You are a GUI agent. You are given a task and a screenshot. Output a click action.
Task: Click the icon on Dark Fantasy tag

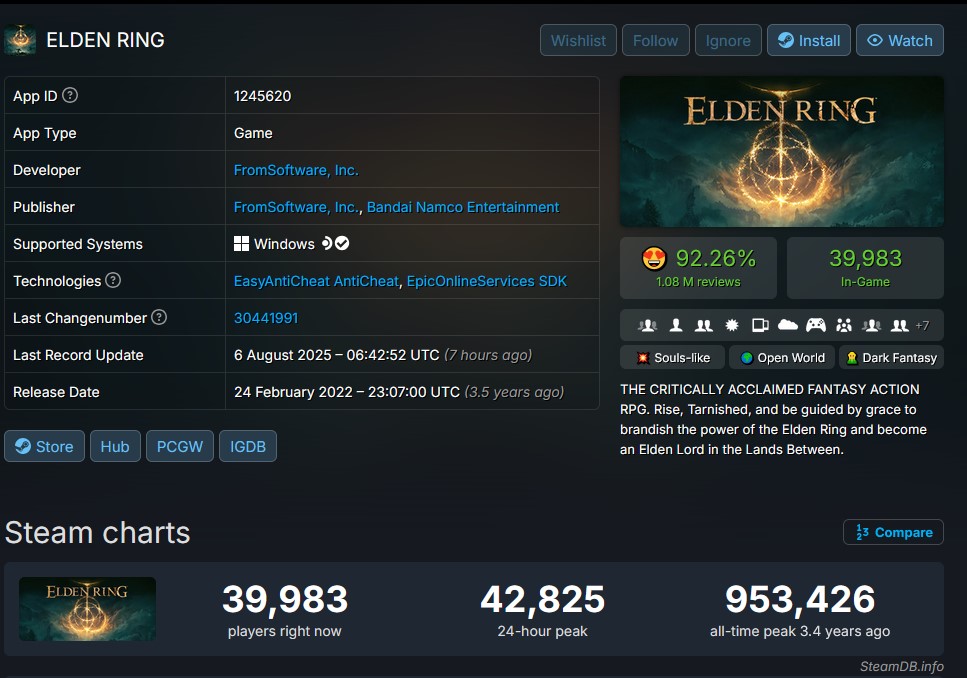852,358
